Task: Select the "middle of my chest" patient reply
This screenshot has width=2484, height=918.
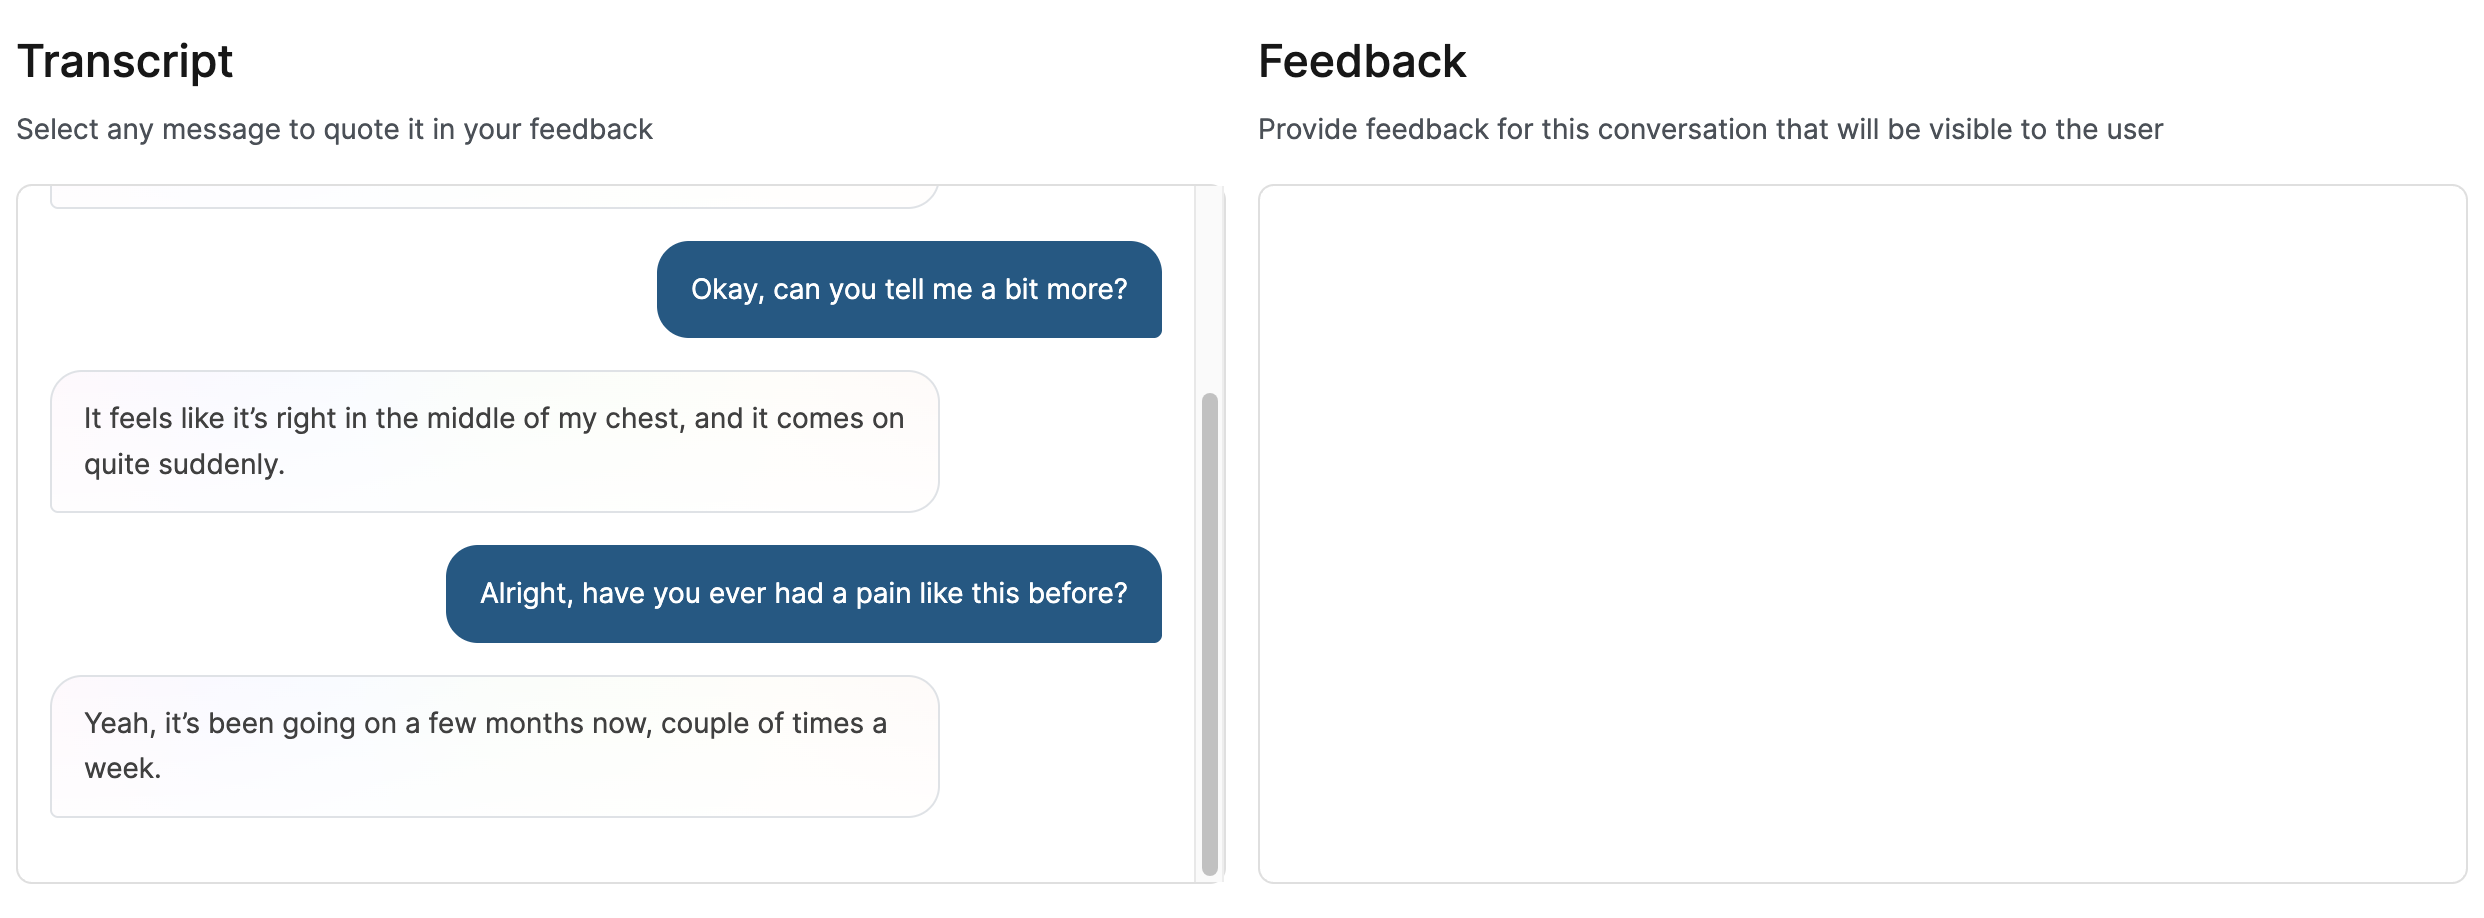Action: point(494,441)
